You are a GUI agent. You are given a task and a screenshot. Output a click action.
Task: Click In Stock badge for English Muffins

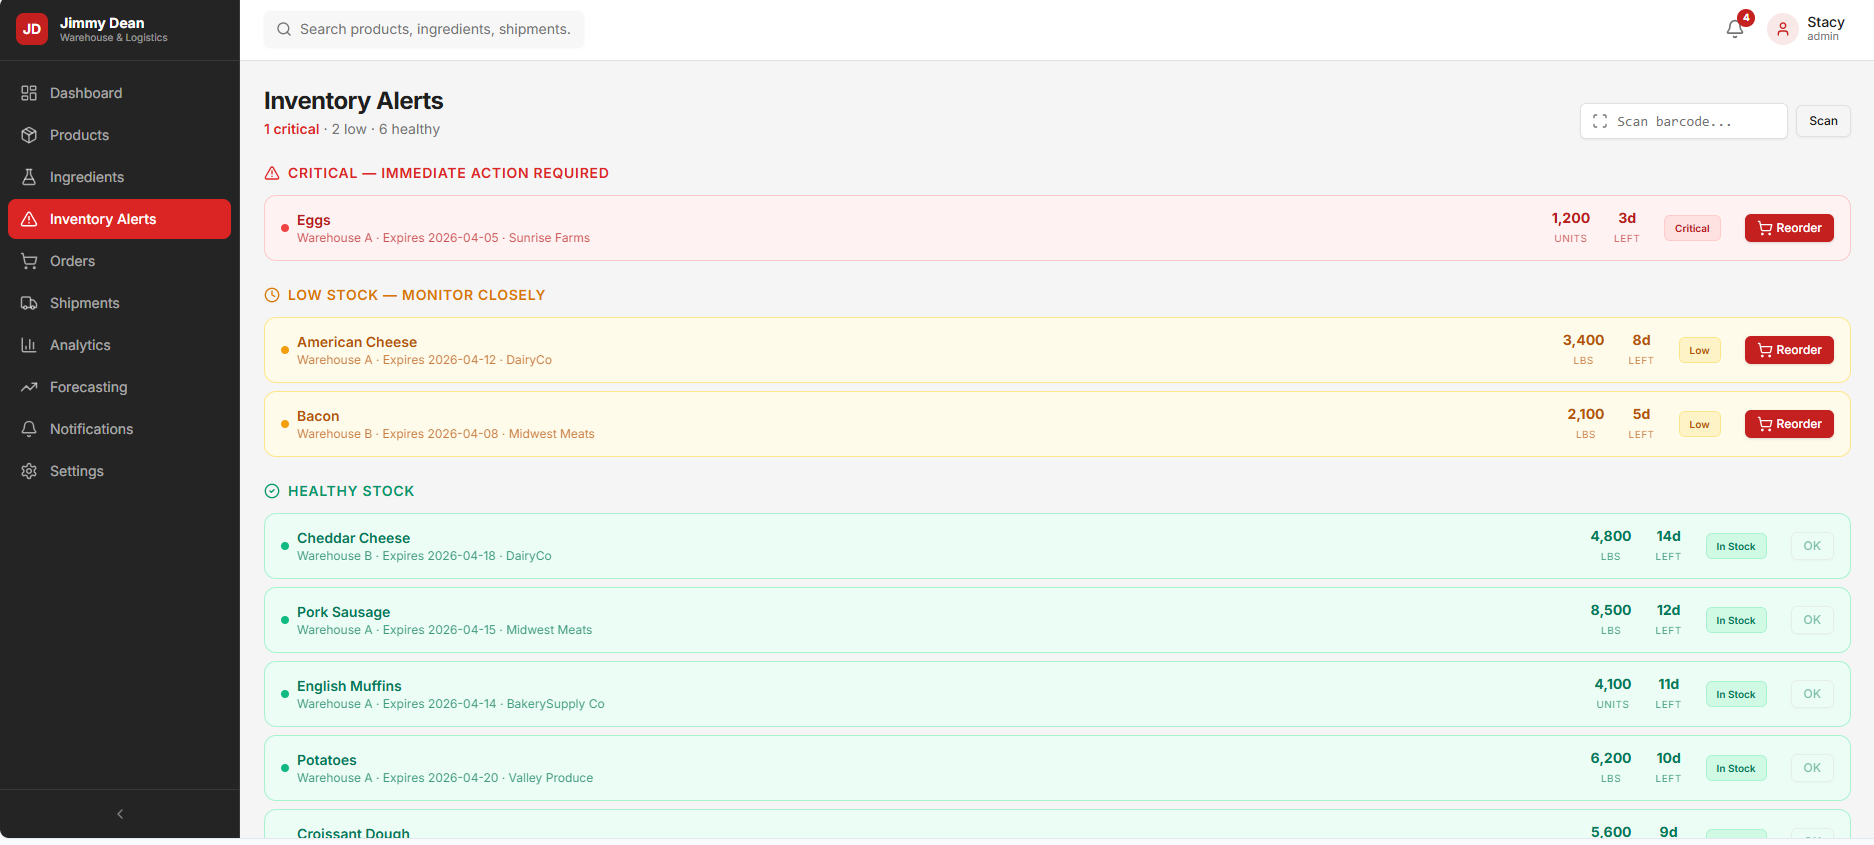point(1736,694)
